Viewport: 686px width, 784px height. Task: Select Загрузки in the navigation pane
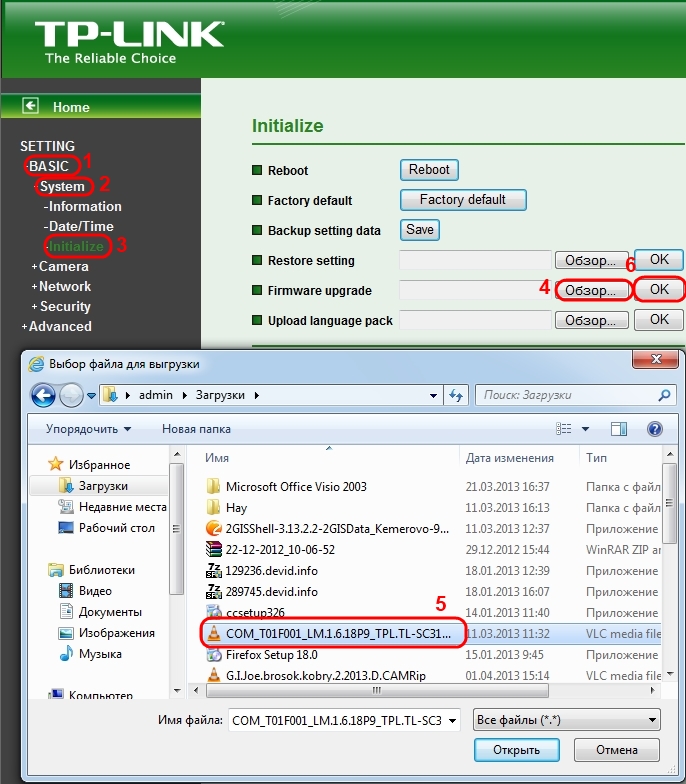tap(99, 486)
